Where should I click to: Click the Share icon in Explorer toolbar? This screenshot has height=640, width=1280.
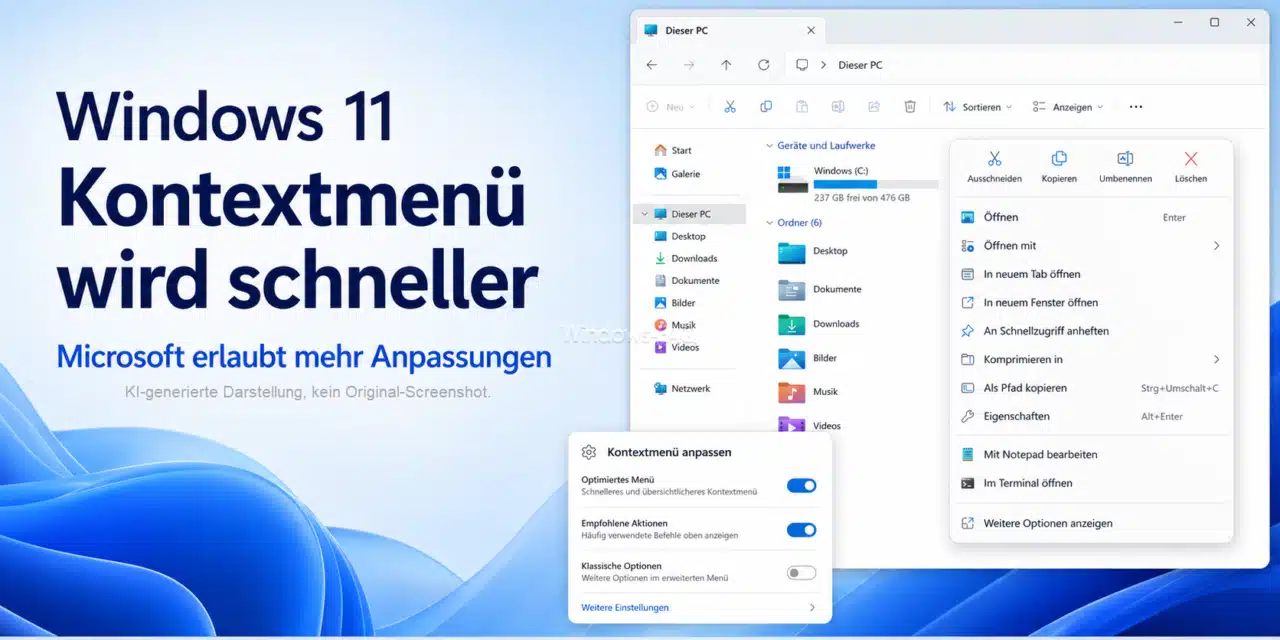pos(874,106)
